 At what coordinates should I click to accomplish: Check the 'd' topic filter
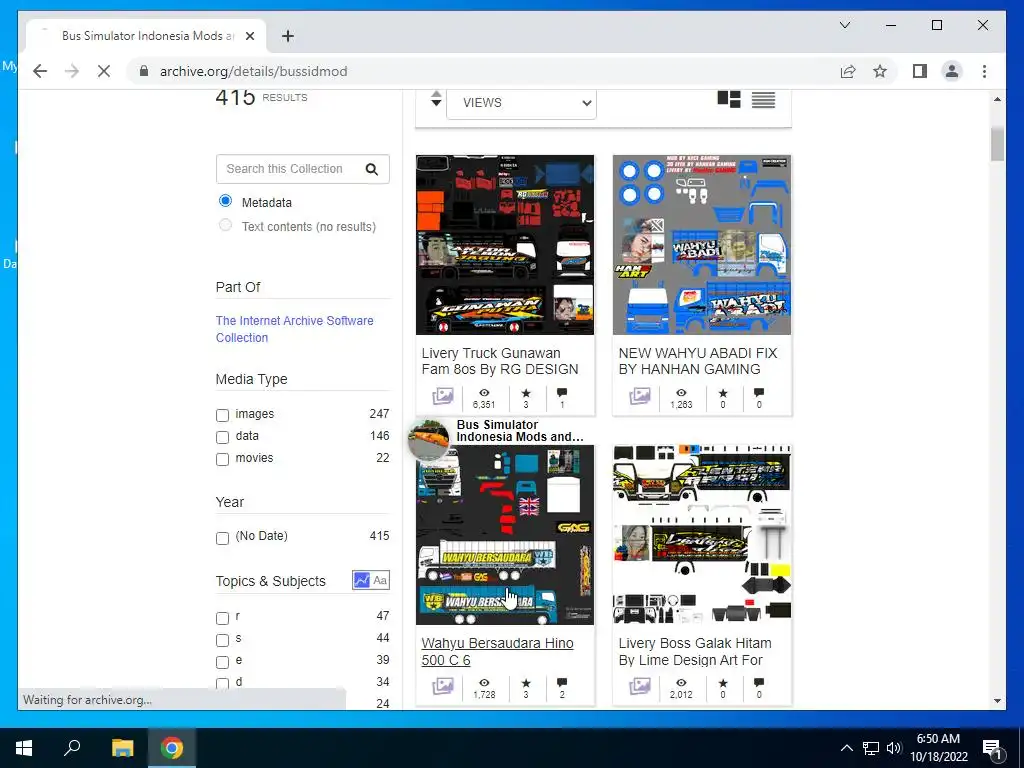(223, 683)
